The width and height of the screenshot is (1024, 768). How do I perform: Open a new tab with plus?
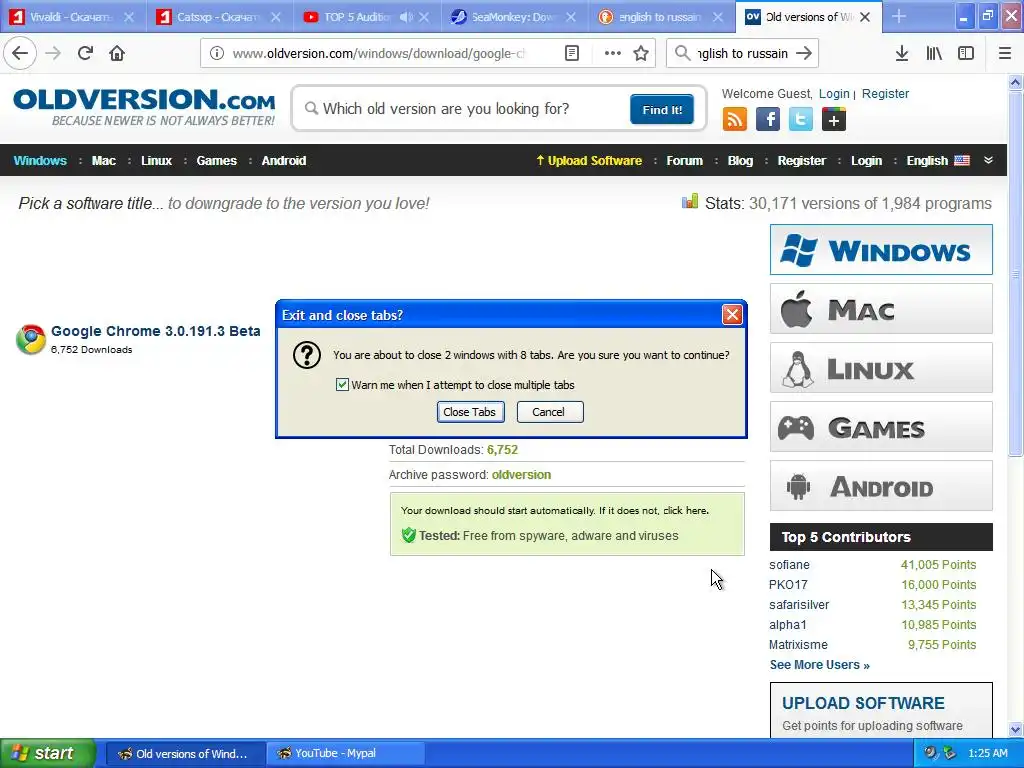[x=899, y=16]
